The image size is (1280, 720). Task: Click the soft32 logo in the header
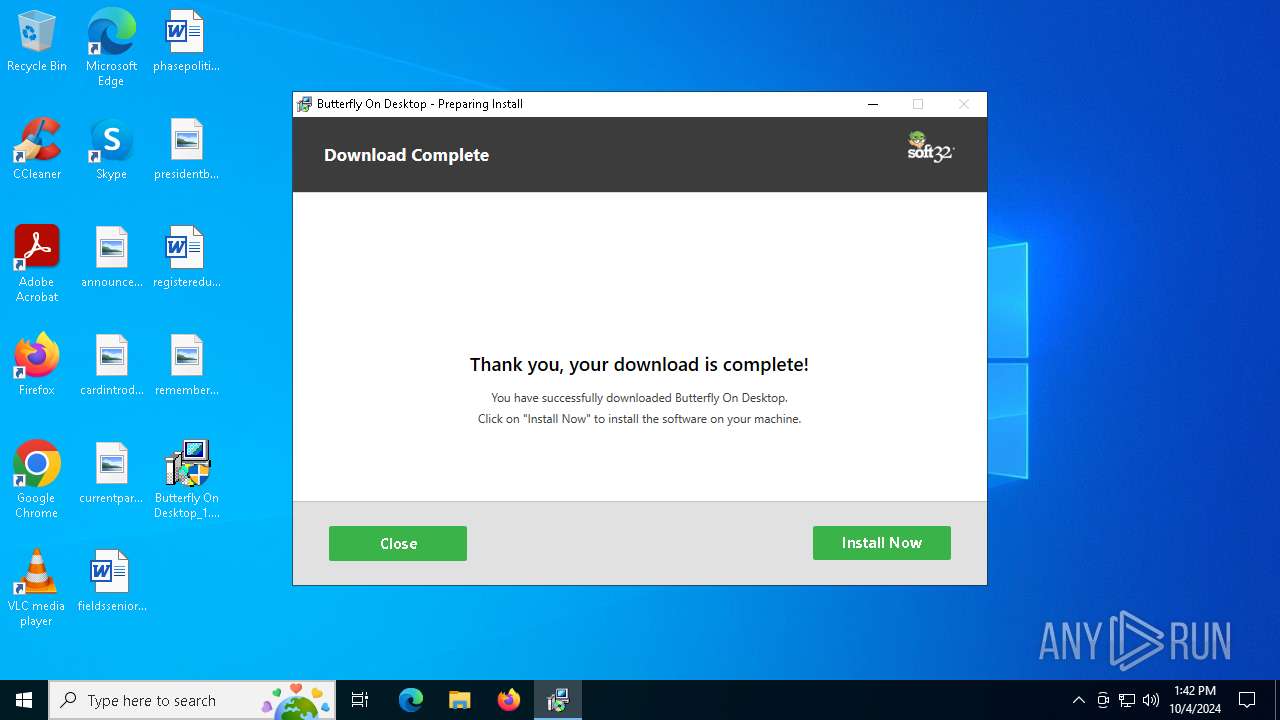point(931,147)
